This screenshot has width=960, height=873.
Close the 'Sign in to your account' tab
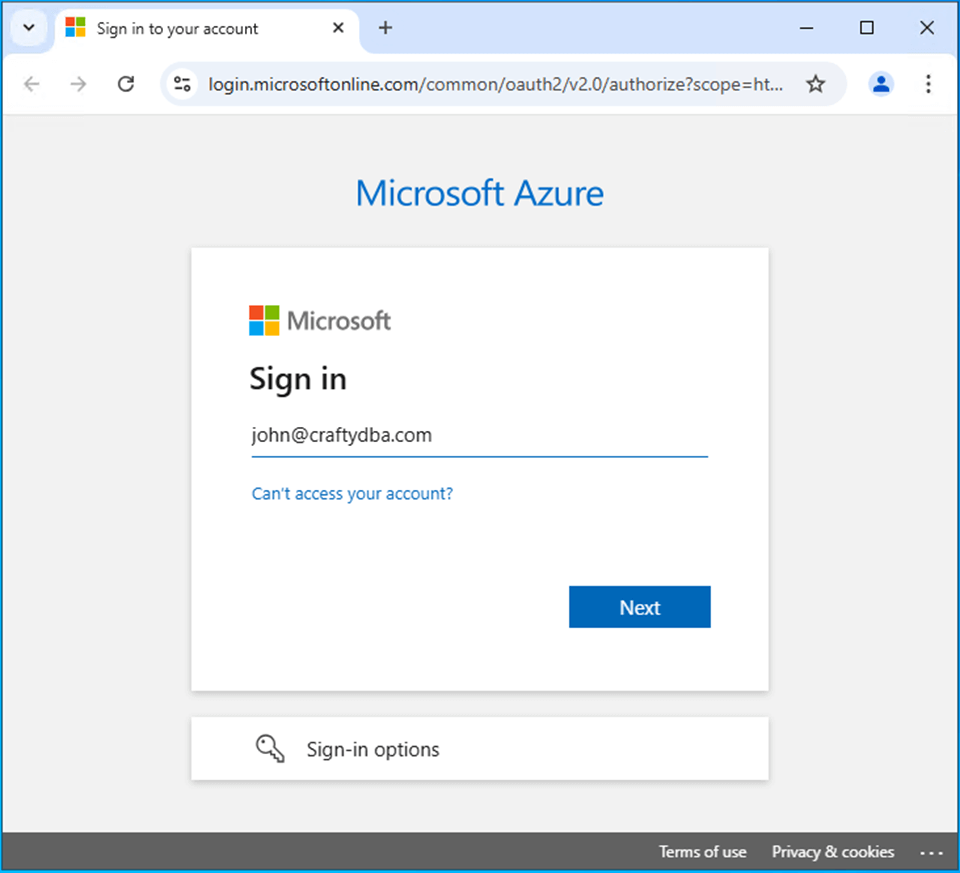[x=338, y=28]
